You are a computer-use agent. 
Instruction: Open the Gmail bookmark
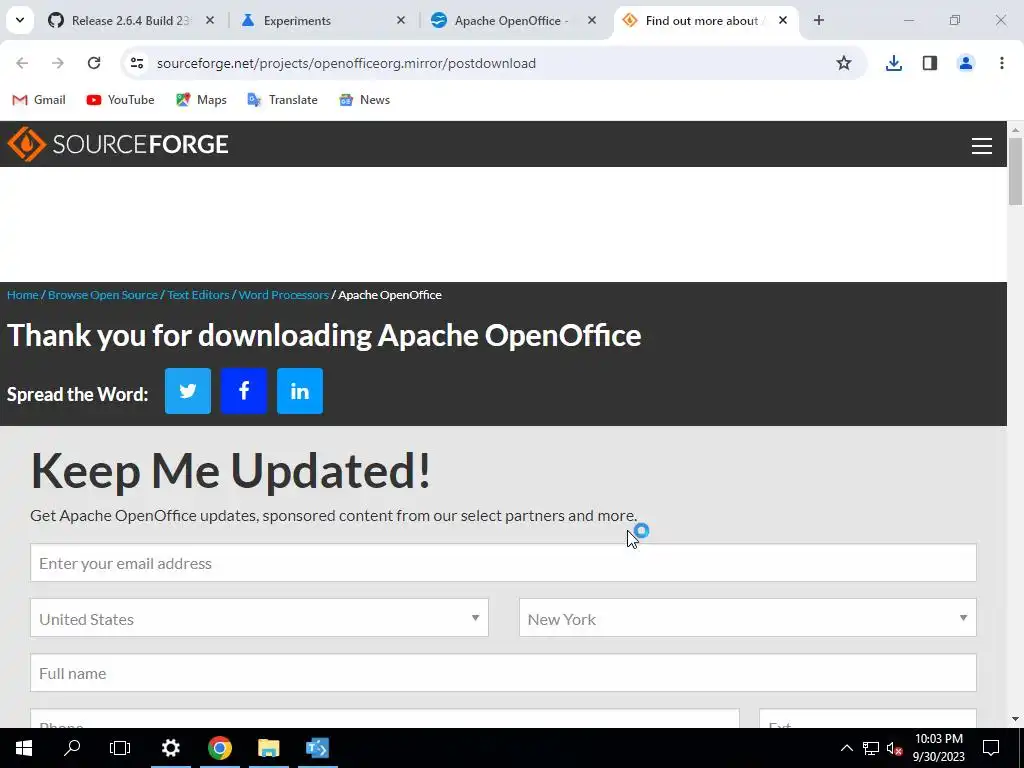[39, 100]
